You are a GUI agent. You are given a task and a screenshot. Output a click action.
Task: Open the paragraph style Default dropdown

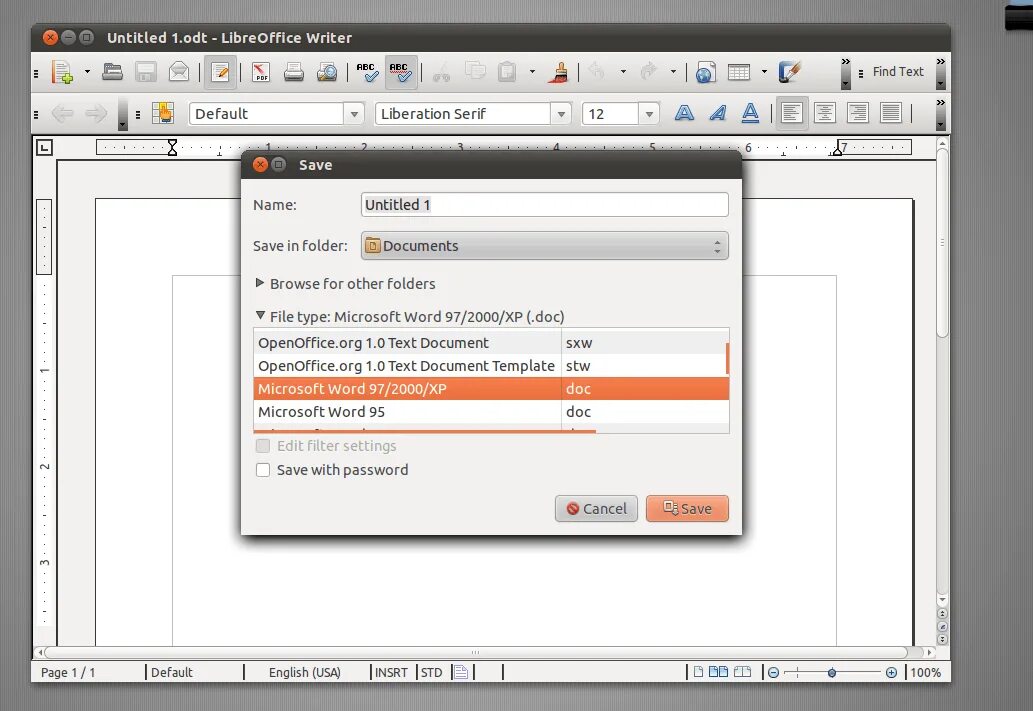[354, 114]
